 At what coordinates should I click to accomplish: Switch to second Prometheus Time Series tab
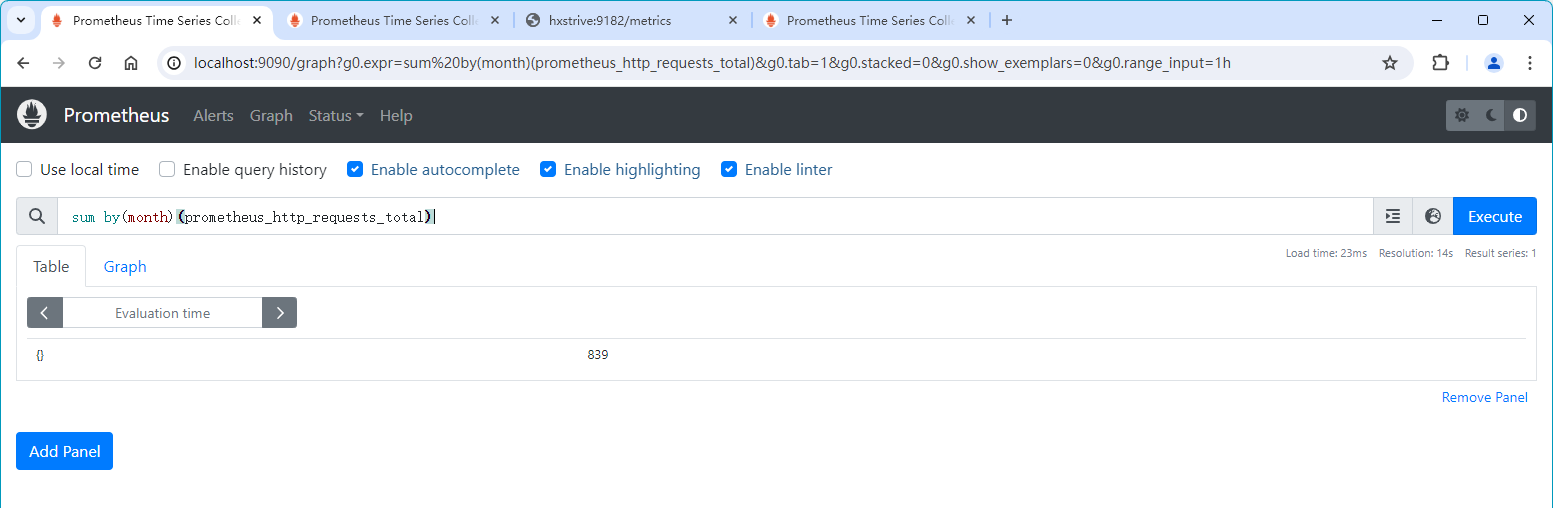[x=393, y=20]
